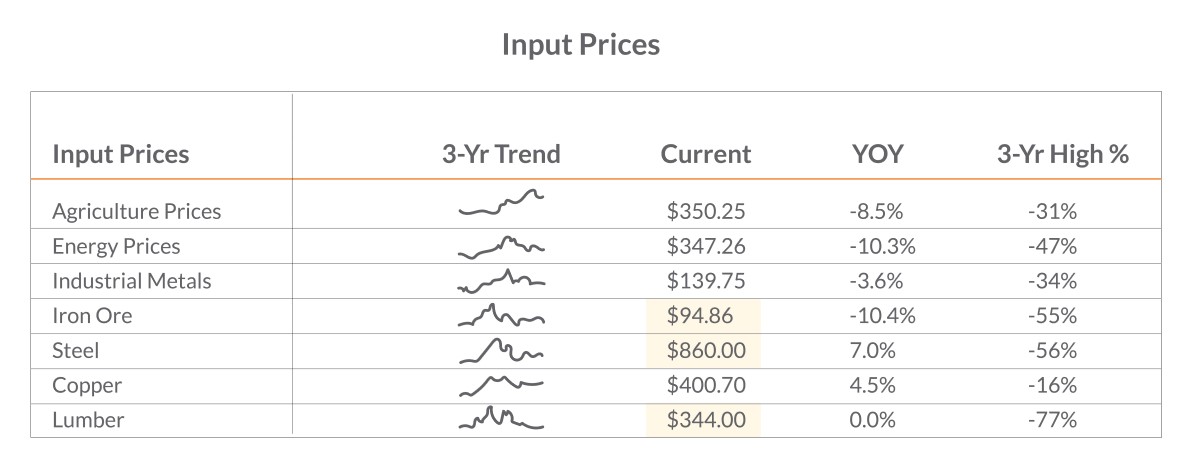This screenshot has width=1200, height=463.
Task: Click the highlighted $860.00 Steel price
Action: point(705,351)
